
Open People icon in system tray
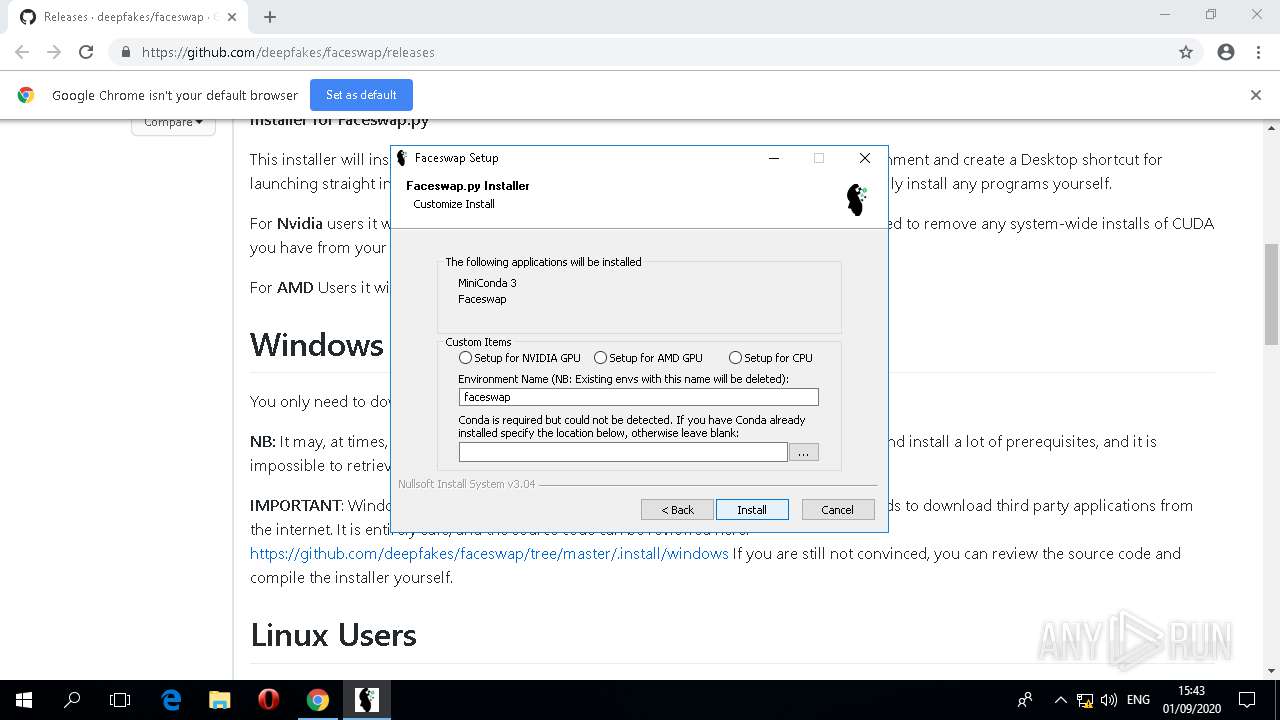[1025, 700]
